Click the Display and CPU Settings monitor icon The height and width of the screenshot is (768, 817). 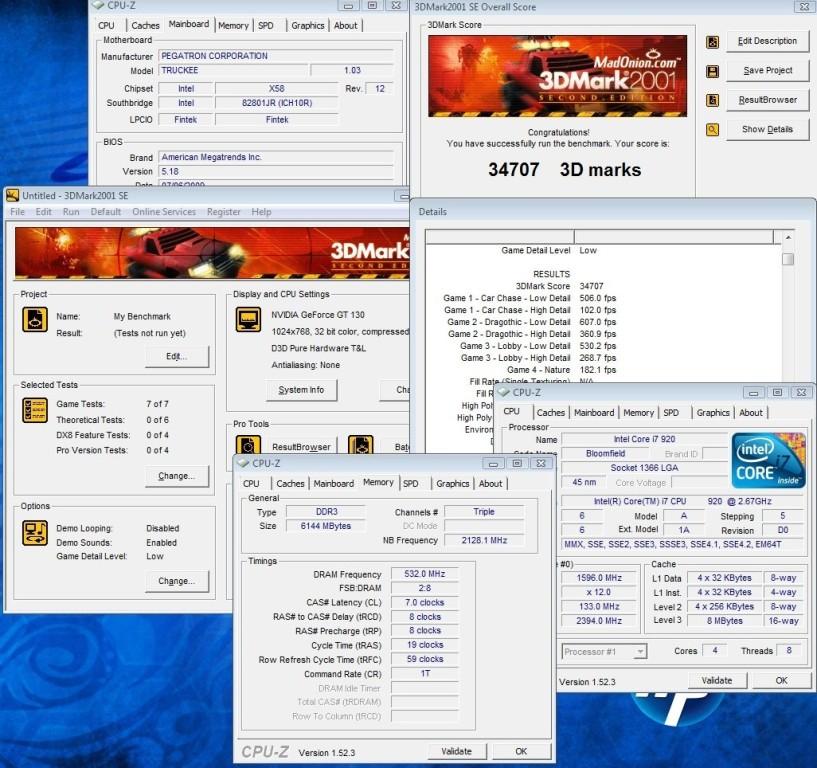pos(249,319)
